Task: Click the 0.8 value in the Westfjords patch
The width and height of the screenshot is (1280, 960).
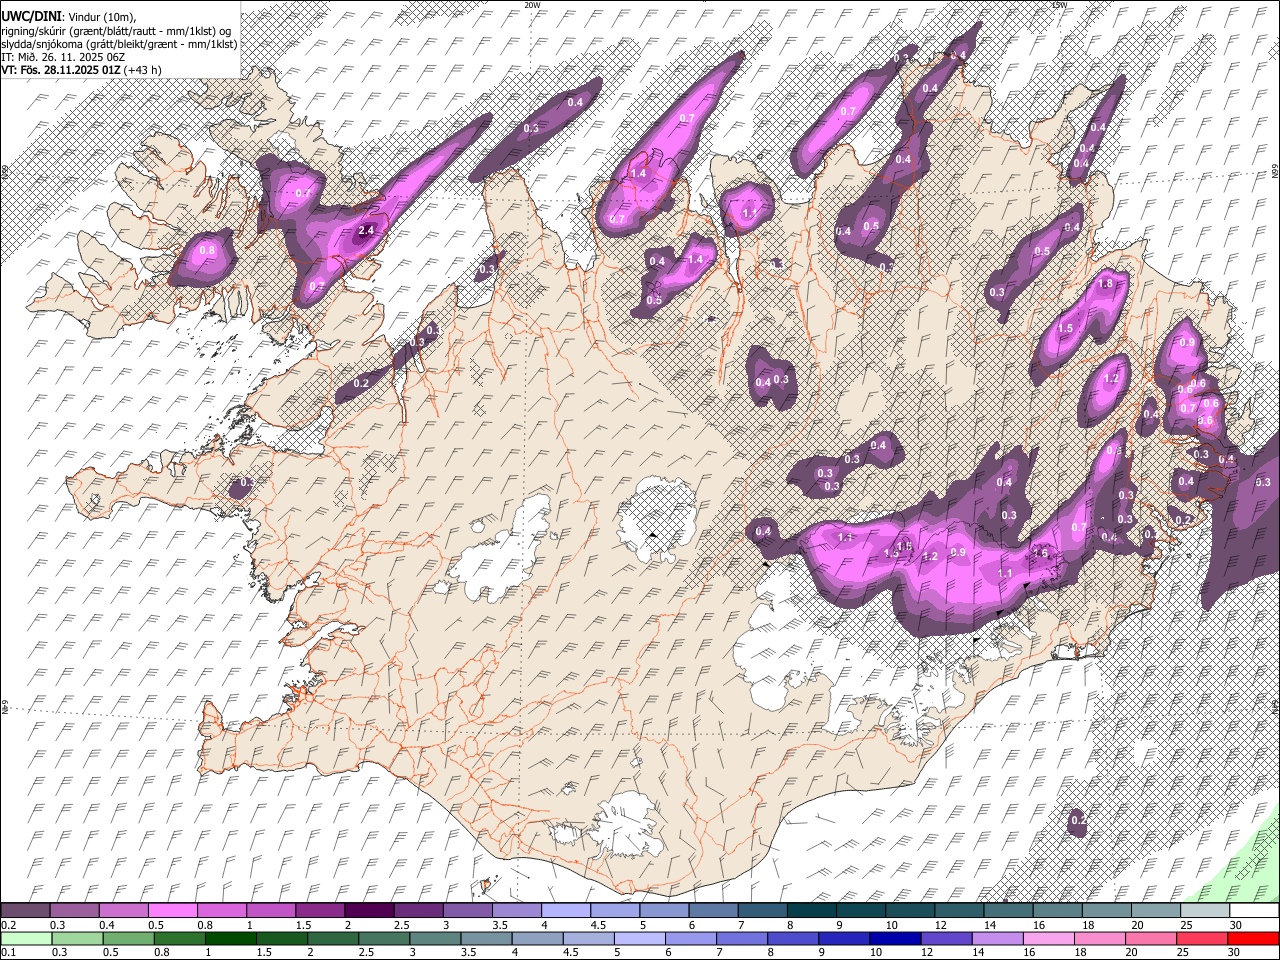Action: point(208,250)
